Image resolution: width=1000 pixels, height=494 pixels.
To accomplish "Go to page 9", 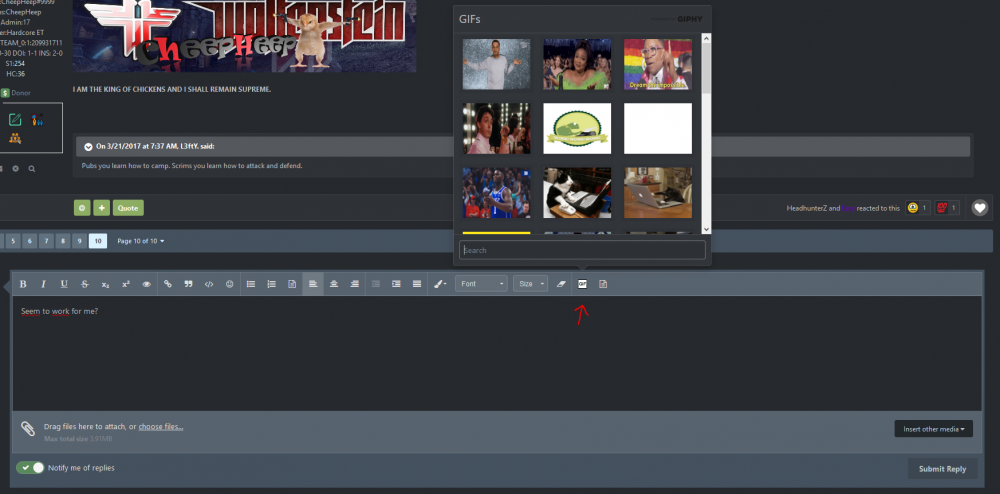I will click(x=79, y=241).
